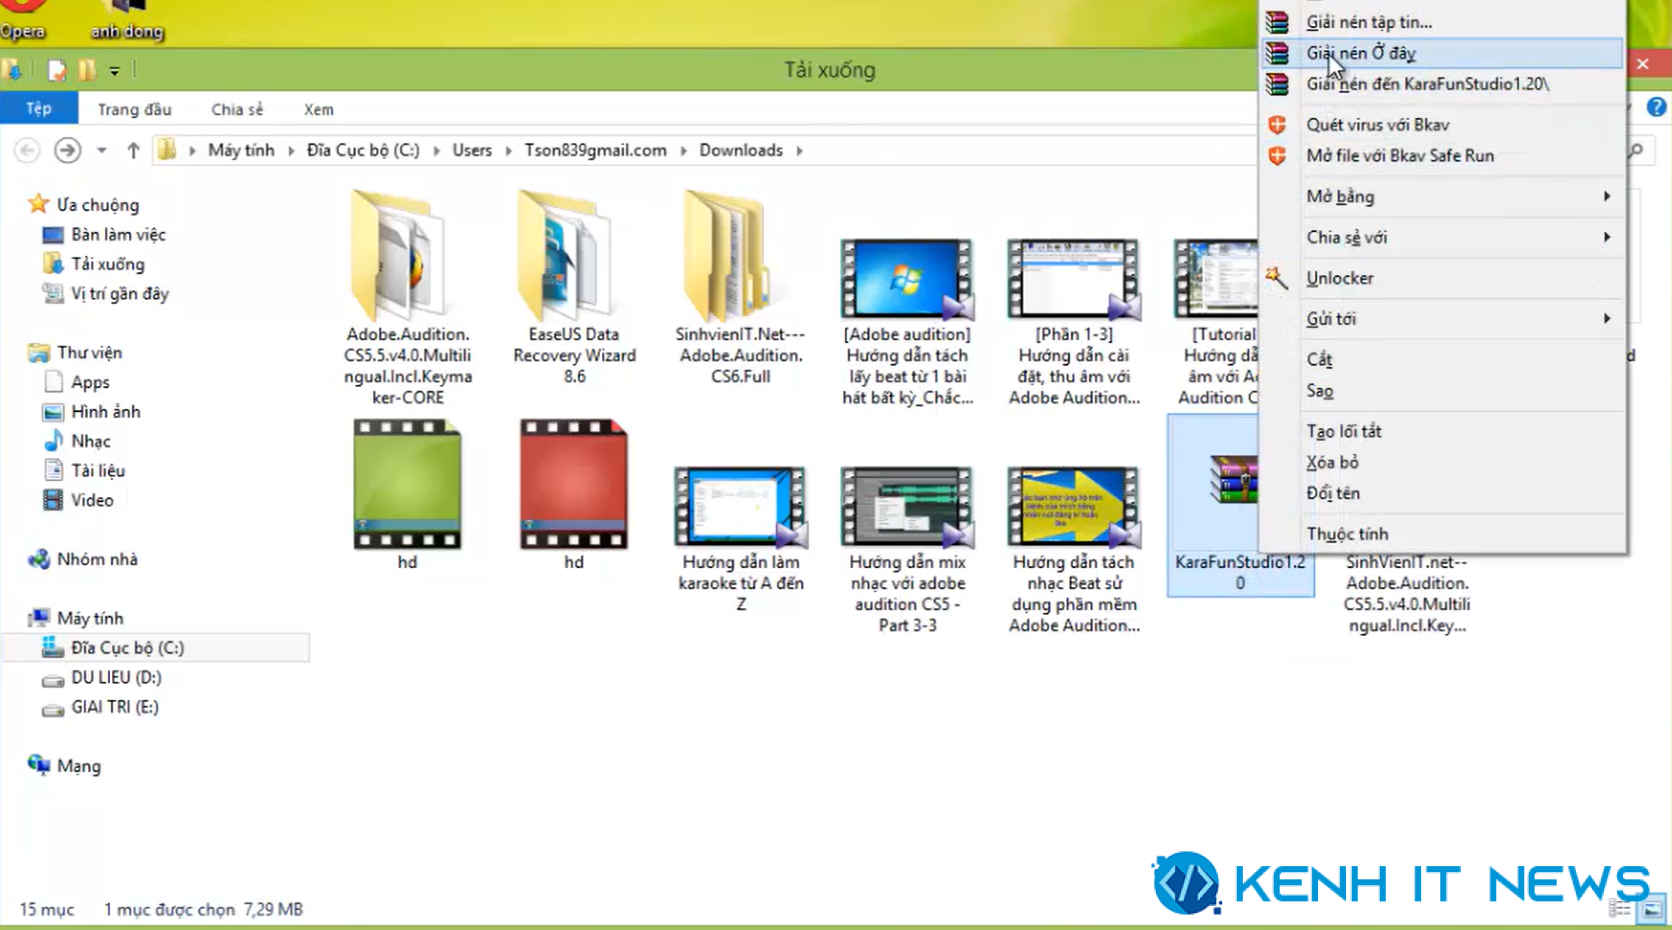Select Adobe.Audition.CS5.5 Keymaker-CORE folder
Screen dimensions: 1672x930
(408, 297)
